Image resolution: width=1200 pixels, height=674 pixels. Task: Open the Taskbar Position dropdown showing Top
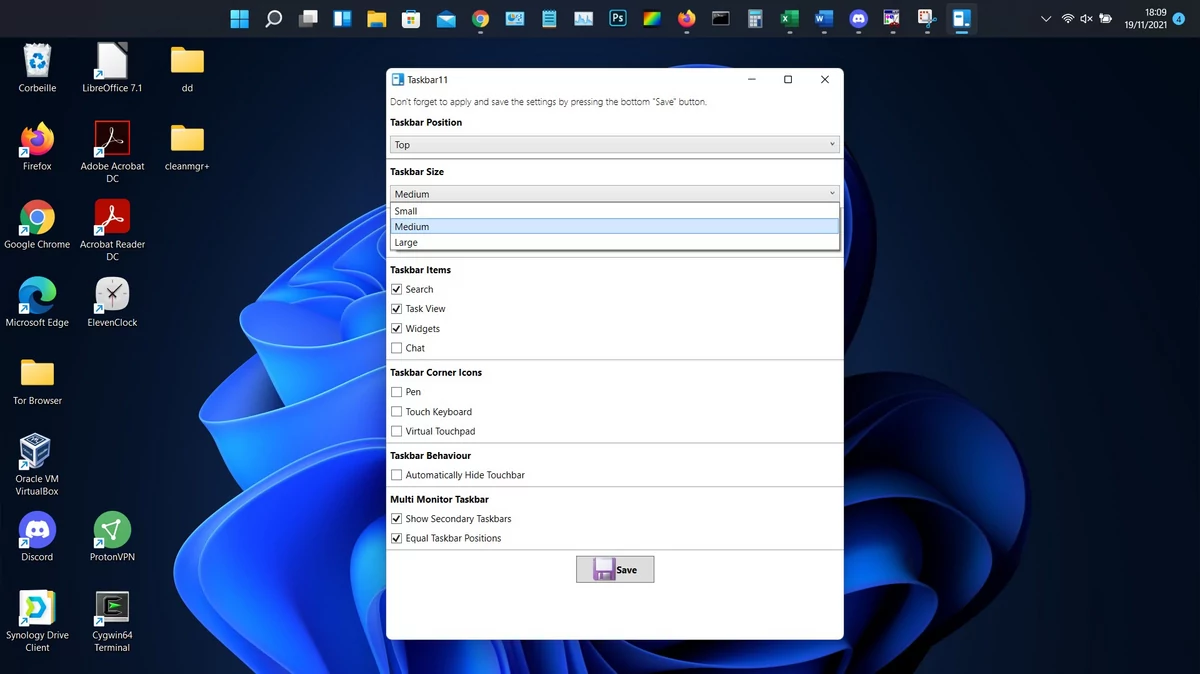click(x=614, y=145)
